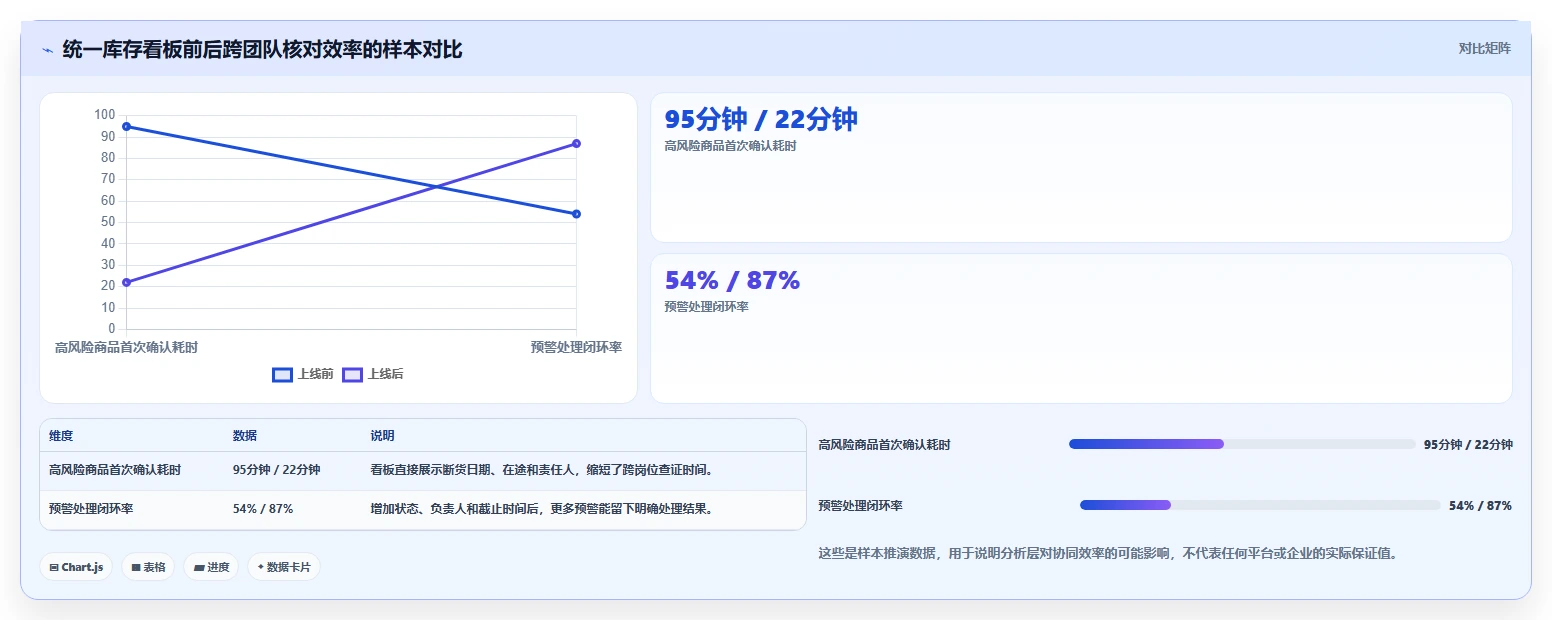This screenshot has width=1552, height=620.
Task: Click x-axis label 预警处理闭环率 under chart
Action: 576,348
